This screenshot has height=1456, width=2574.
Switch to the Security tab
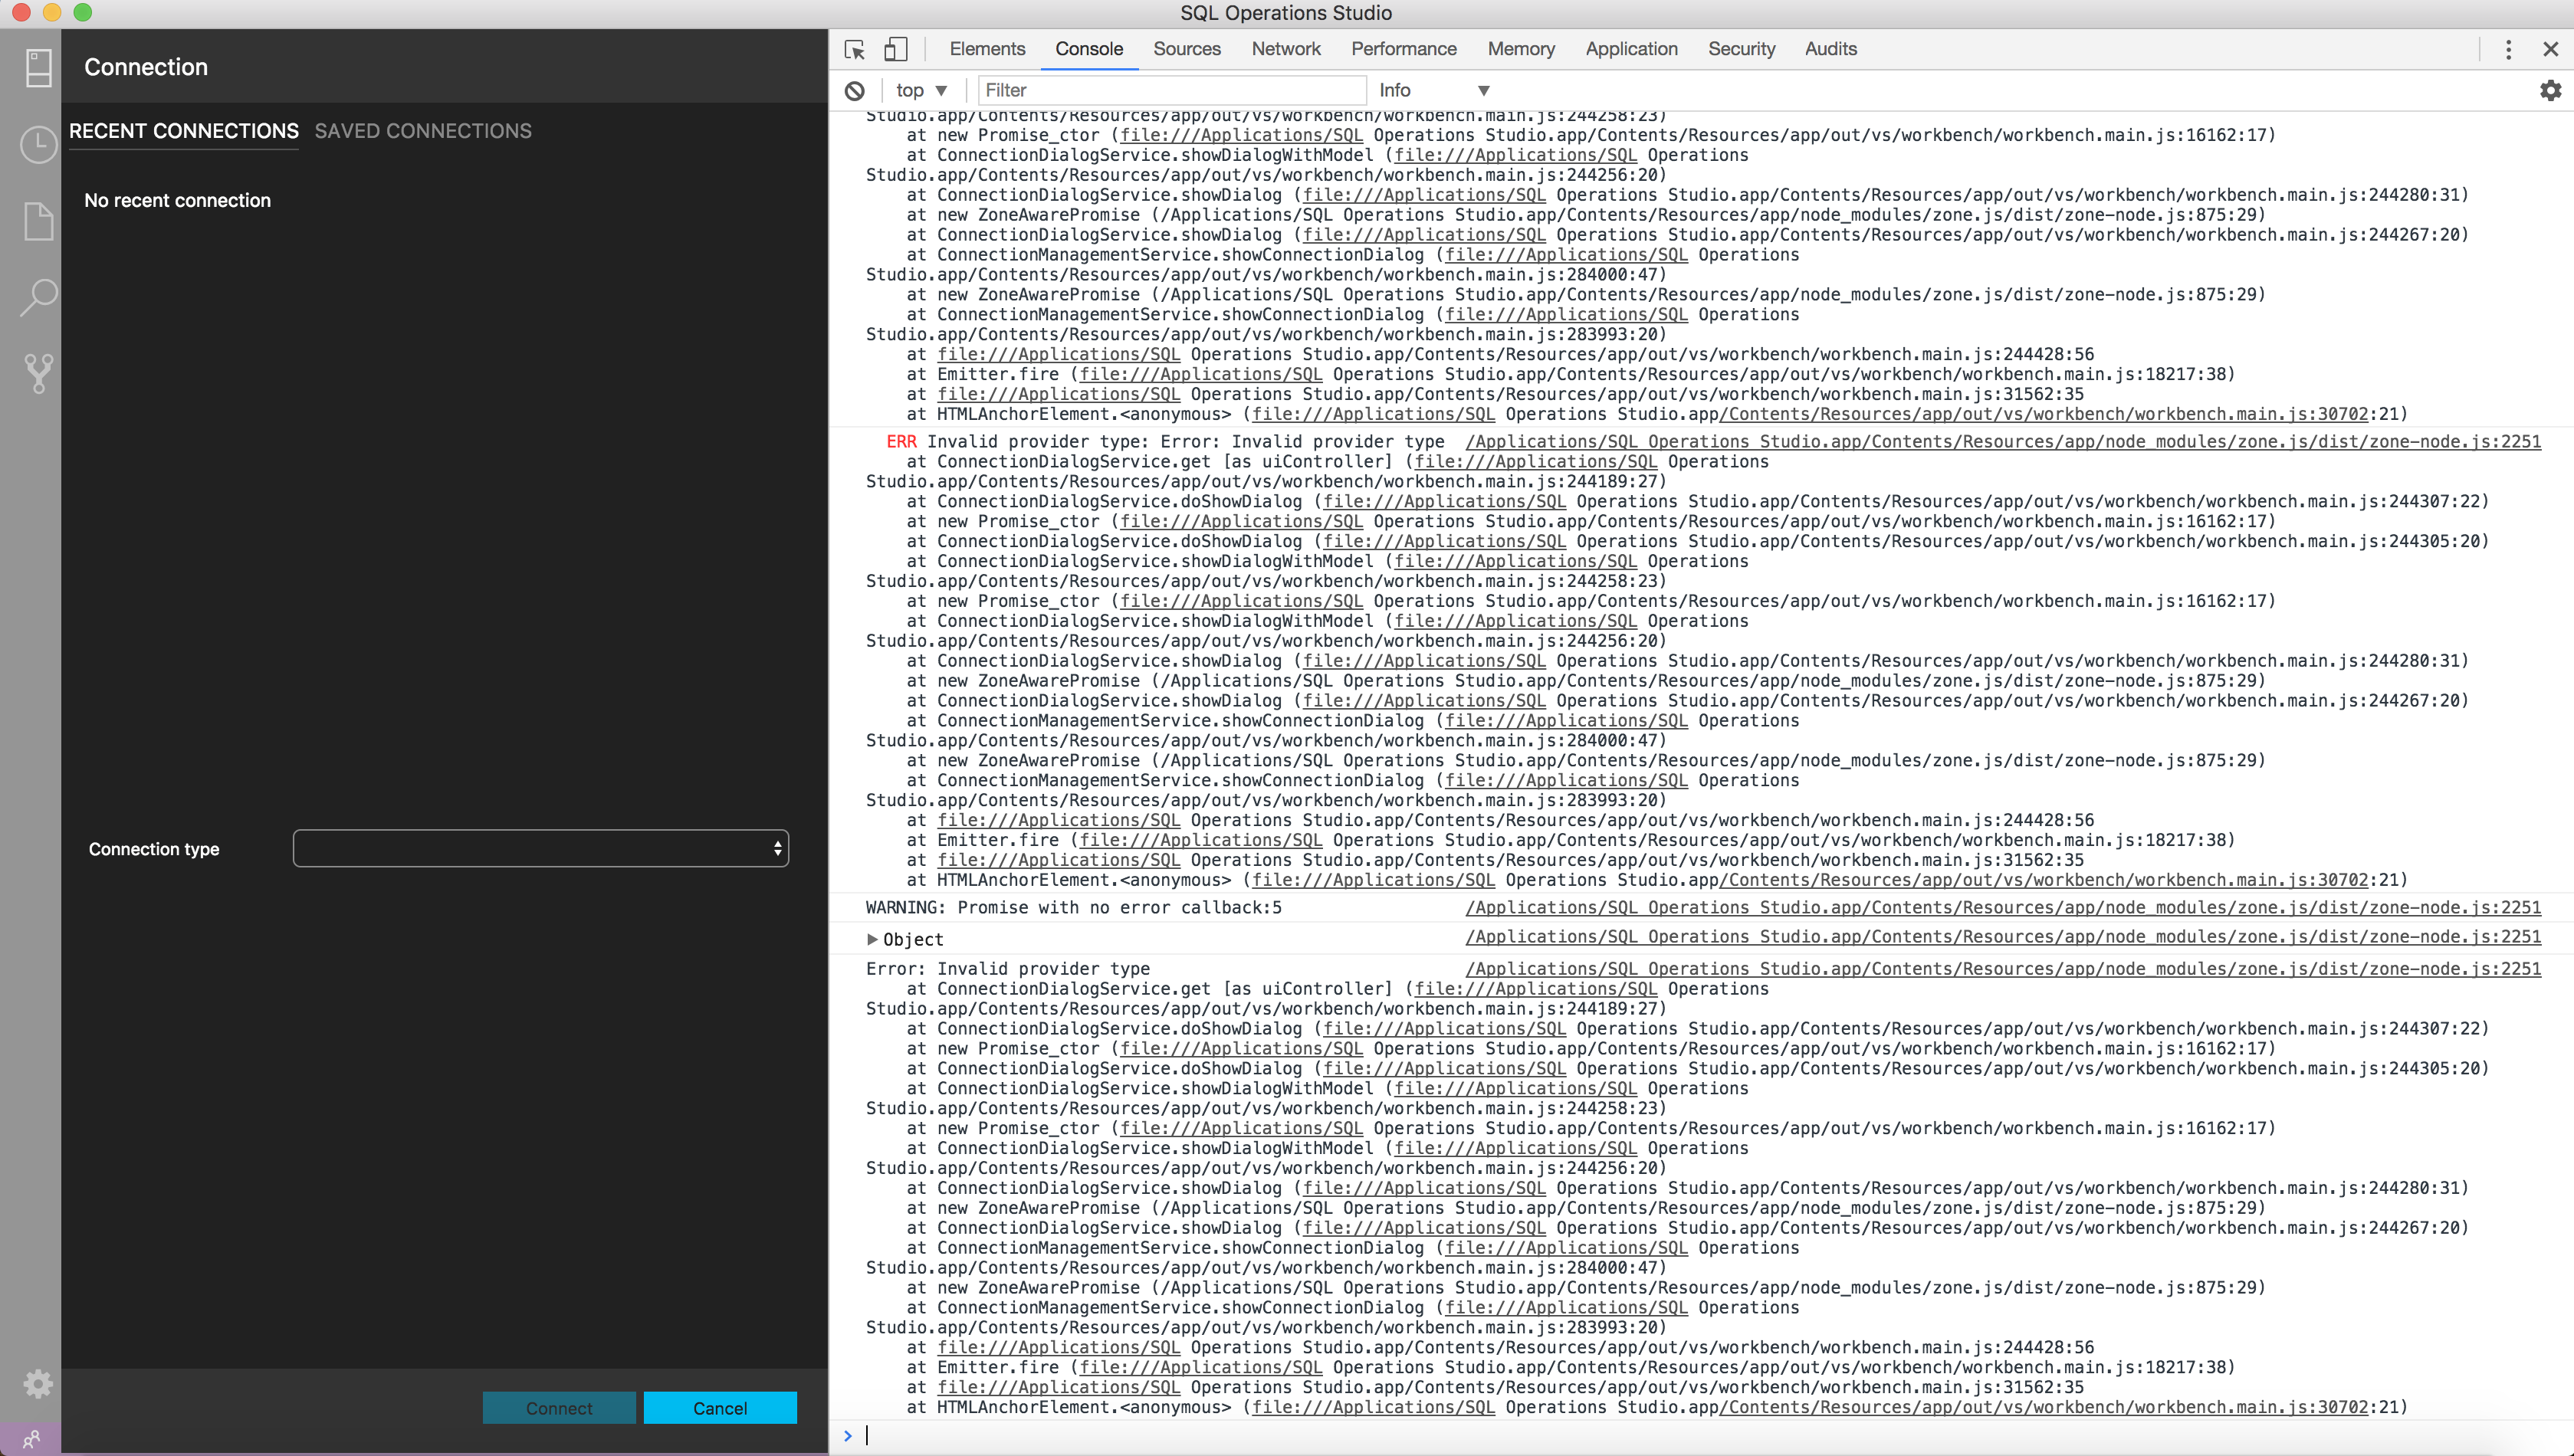click(1741, 49)
